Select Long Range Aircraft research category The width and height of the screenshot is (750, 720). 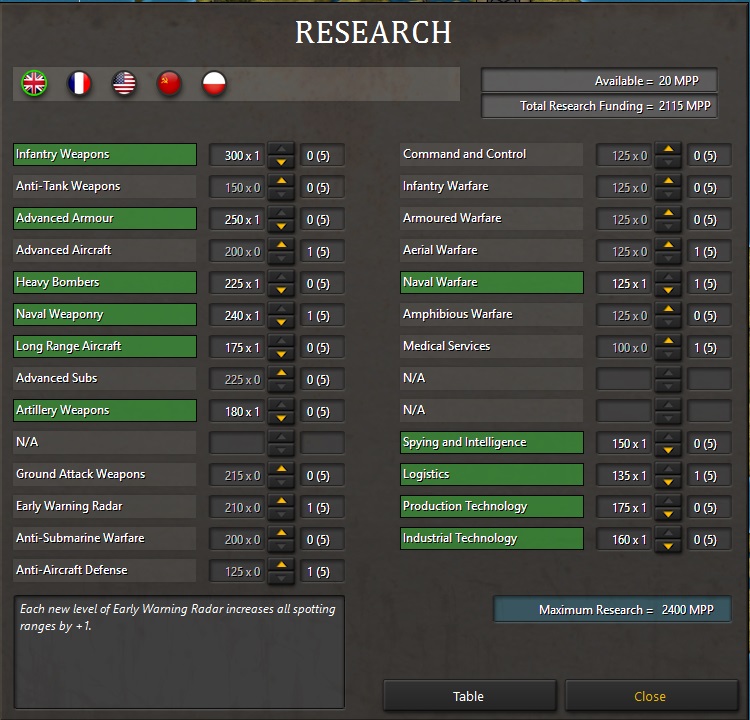[105, 347]
